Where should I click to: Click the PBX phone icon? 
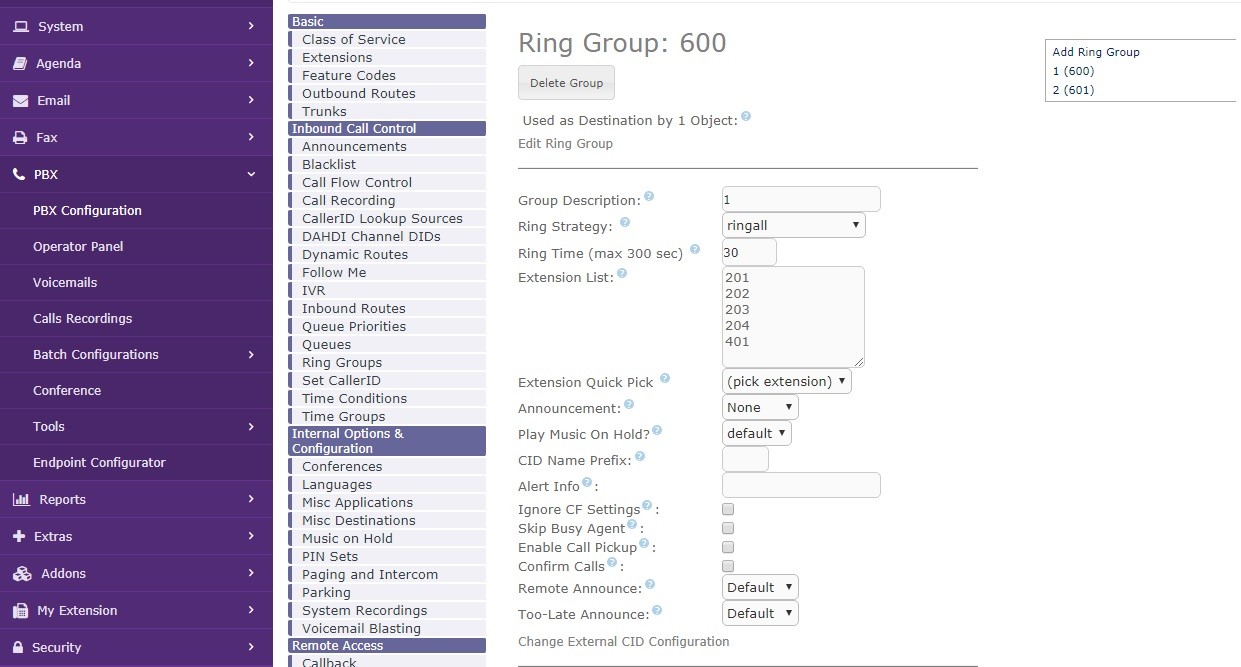(x=19, y=174)
